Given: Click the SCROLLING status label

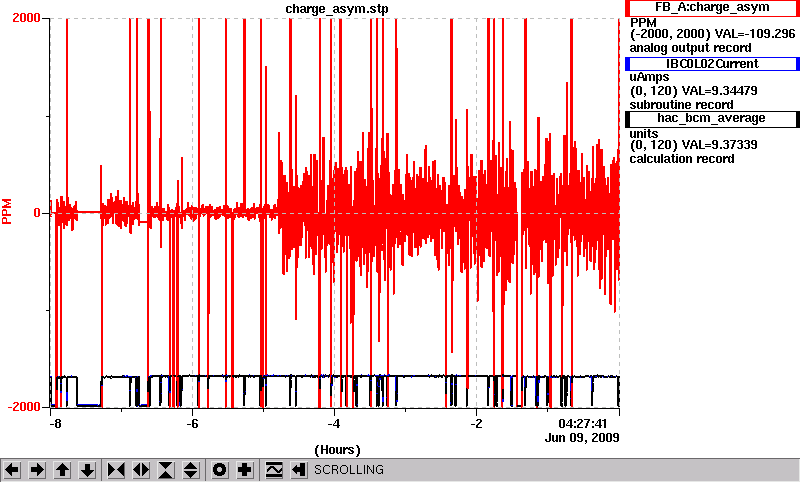Looking at the screenshot, I should coord(348,470).
